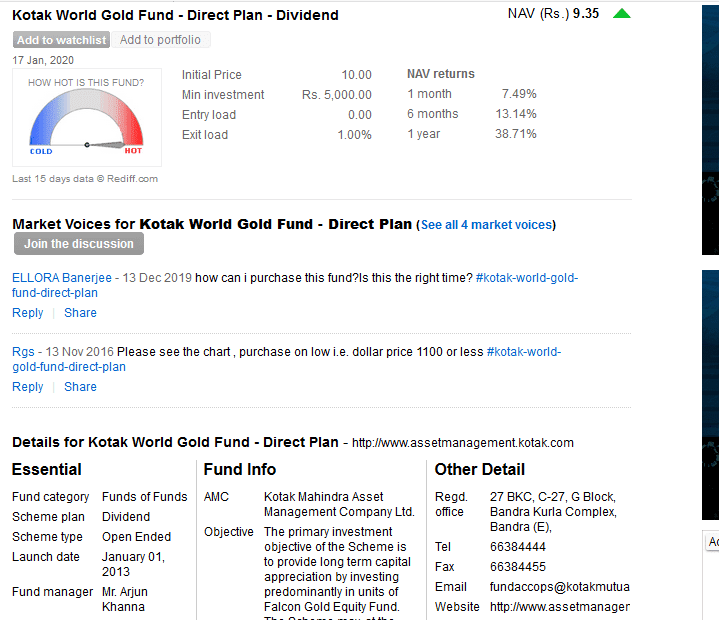The image size is (719, 620).
Task: Click Scheme plan value Dividend
Action: (x=126, y=517)
